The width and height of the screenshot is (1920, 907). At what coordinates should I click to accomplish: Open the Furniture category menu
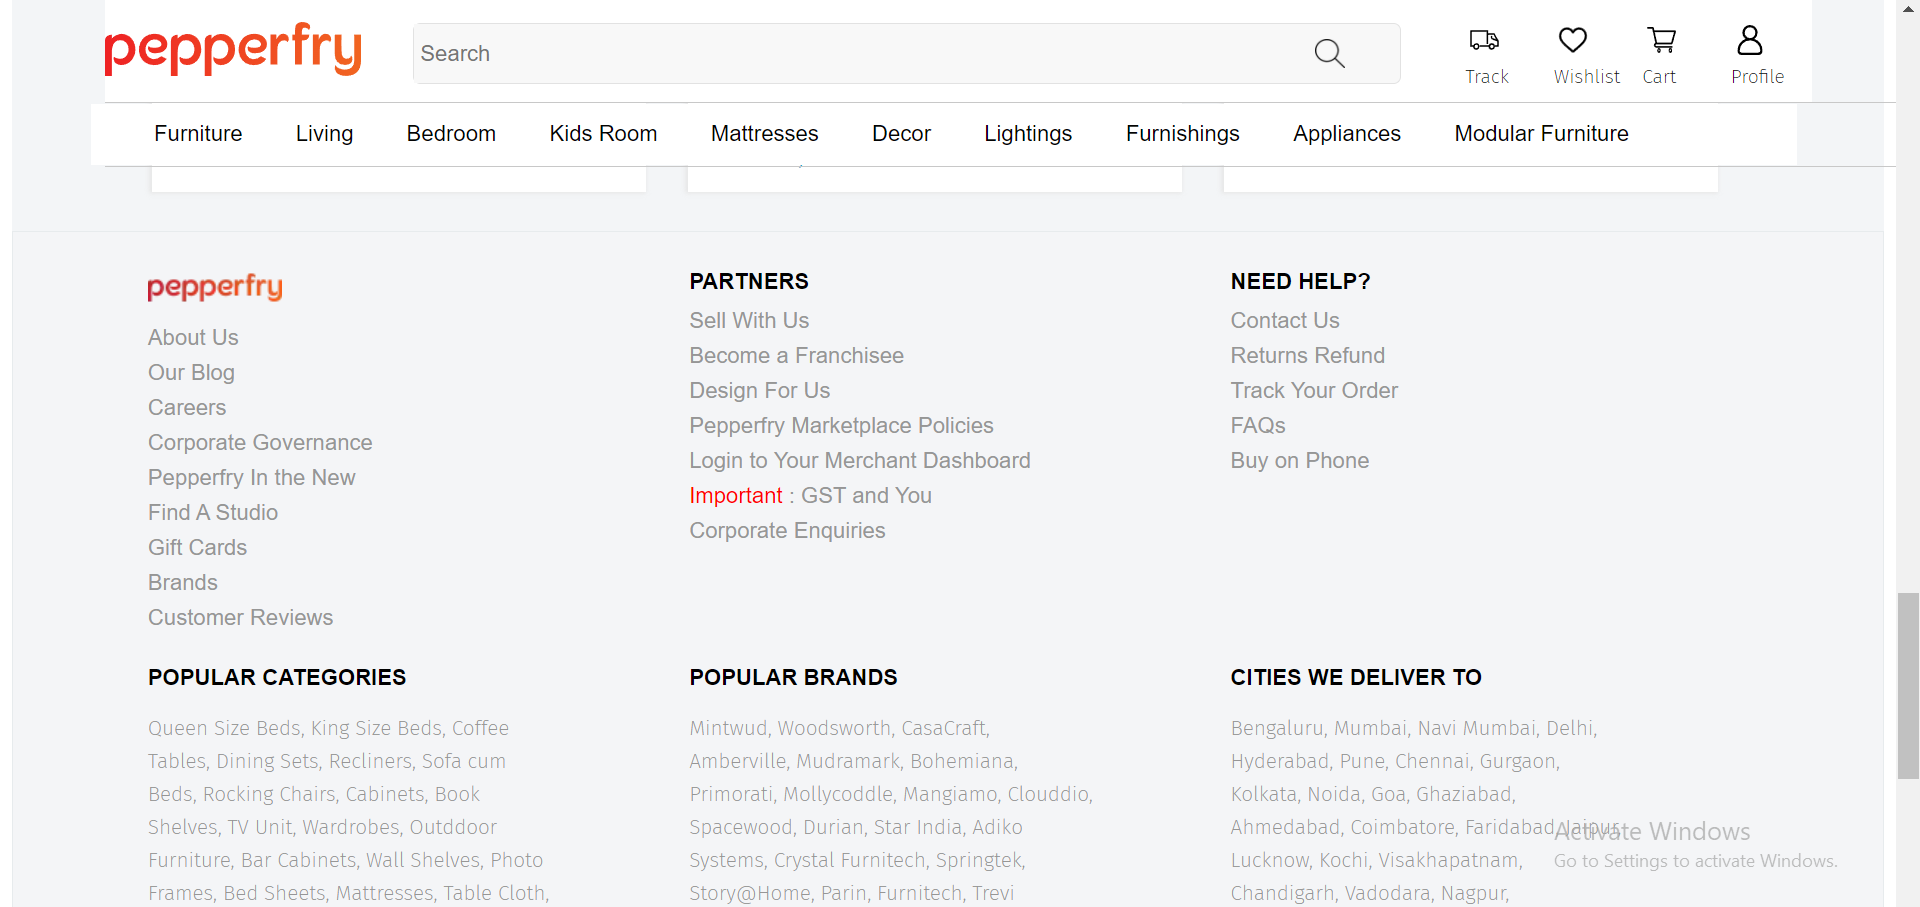pyautogui.click(x=197, y=133)
